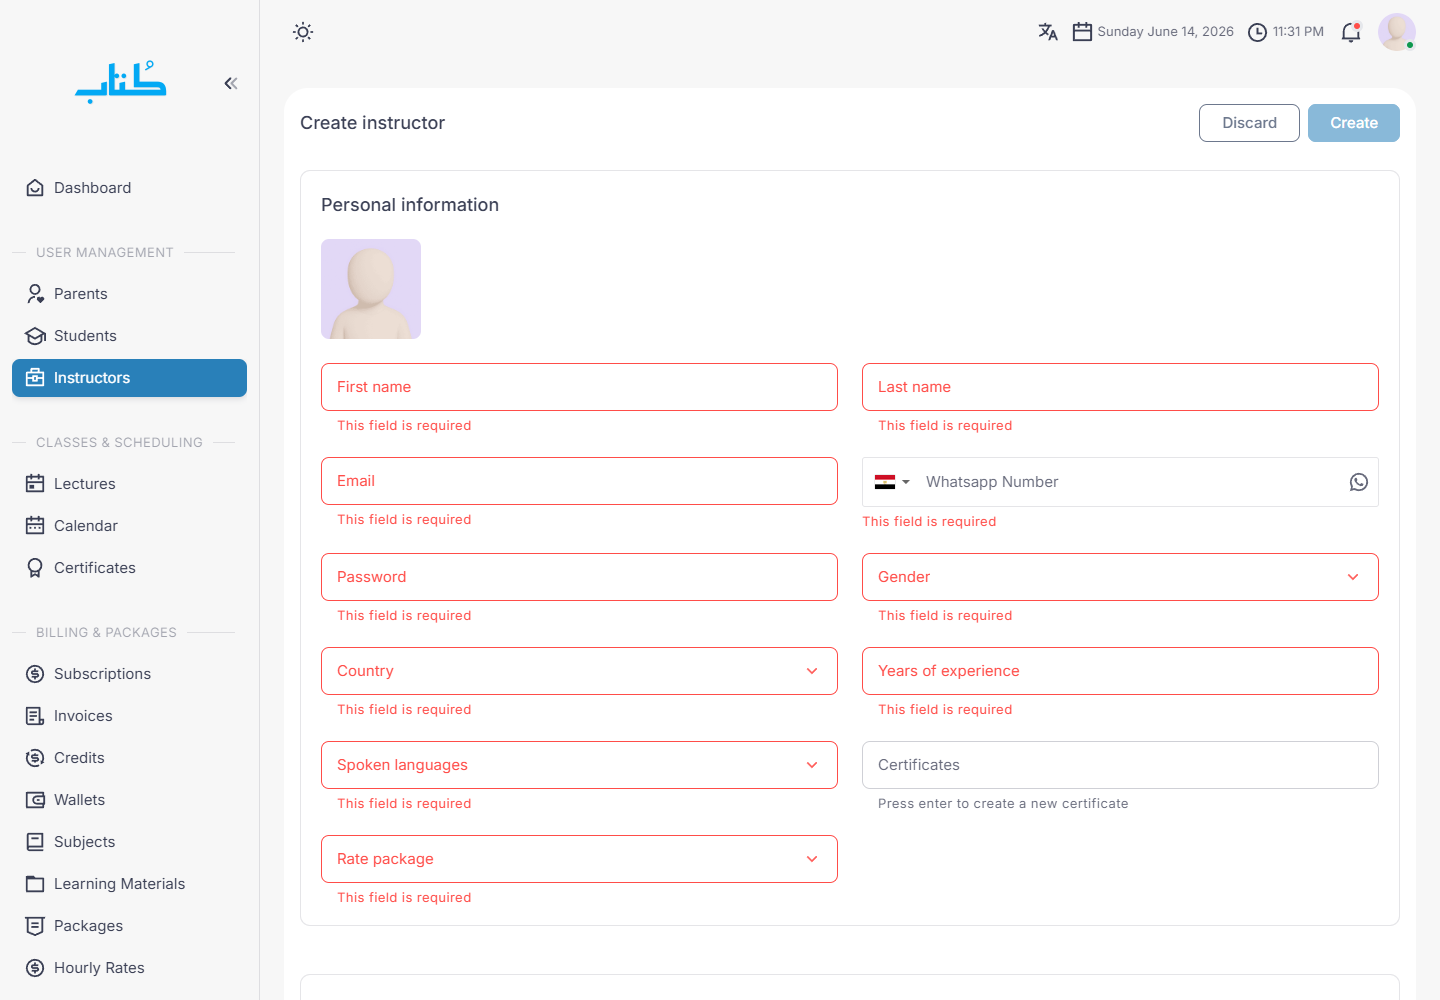The height and width of the screenshot is (1000, 1440).
Task: Click the Parents person icon
Action: point(35,294)
